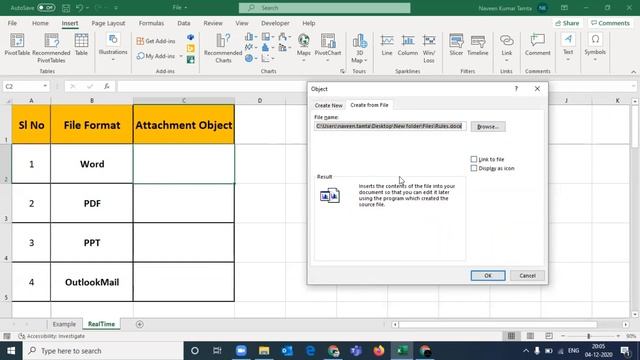Open the Charts dialog launcher

click(342, 71)
